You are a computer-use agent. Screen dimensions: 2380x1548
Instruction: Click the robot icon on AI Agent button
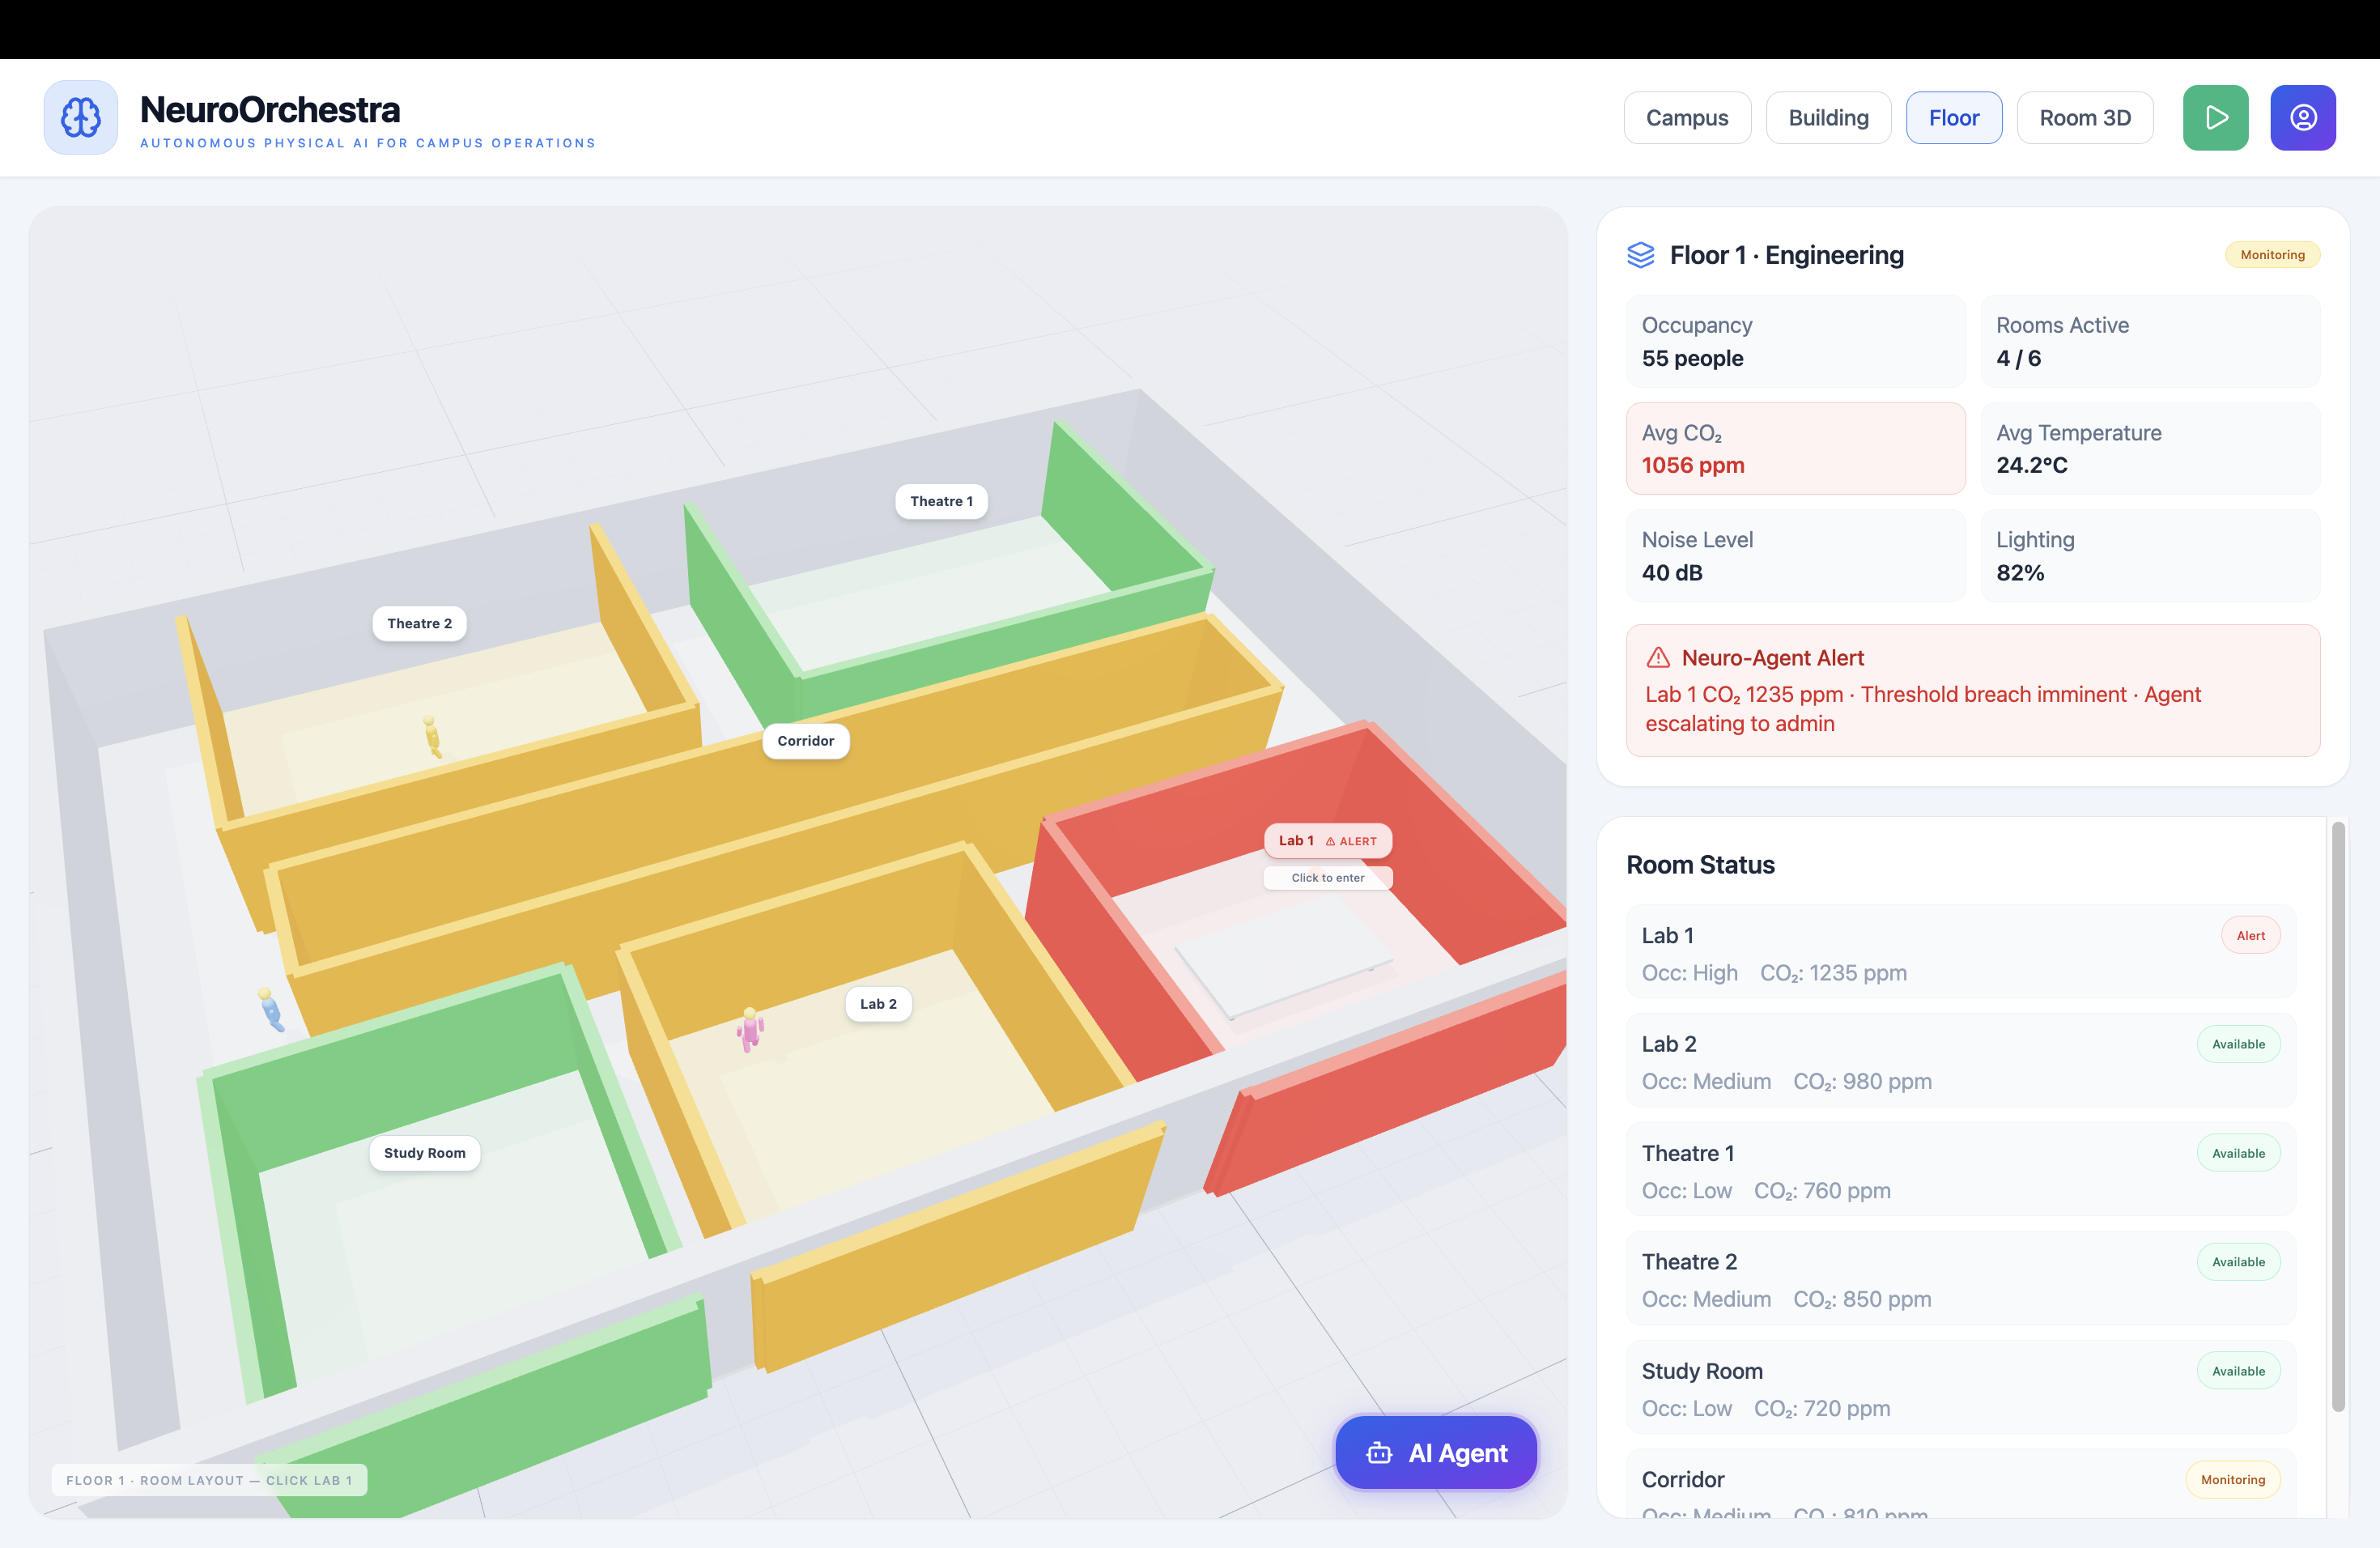1379,1453
